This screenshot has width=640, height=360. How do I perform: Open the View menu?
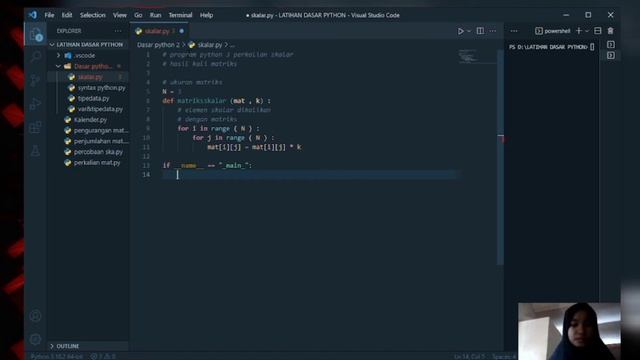click(120, 15)
